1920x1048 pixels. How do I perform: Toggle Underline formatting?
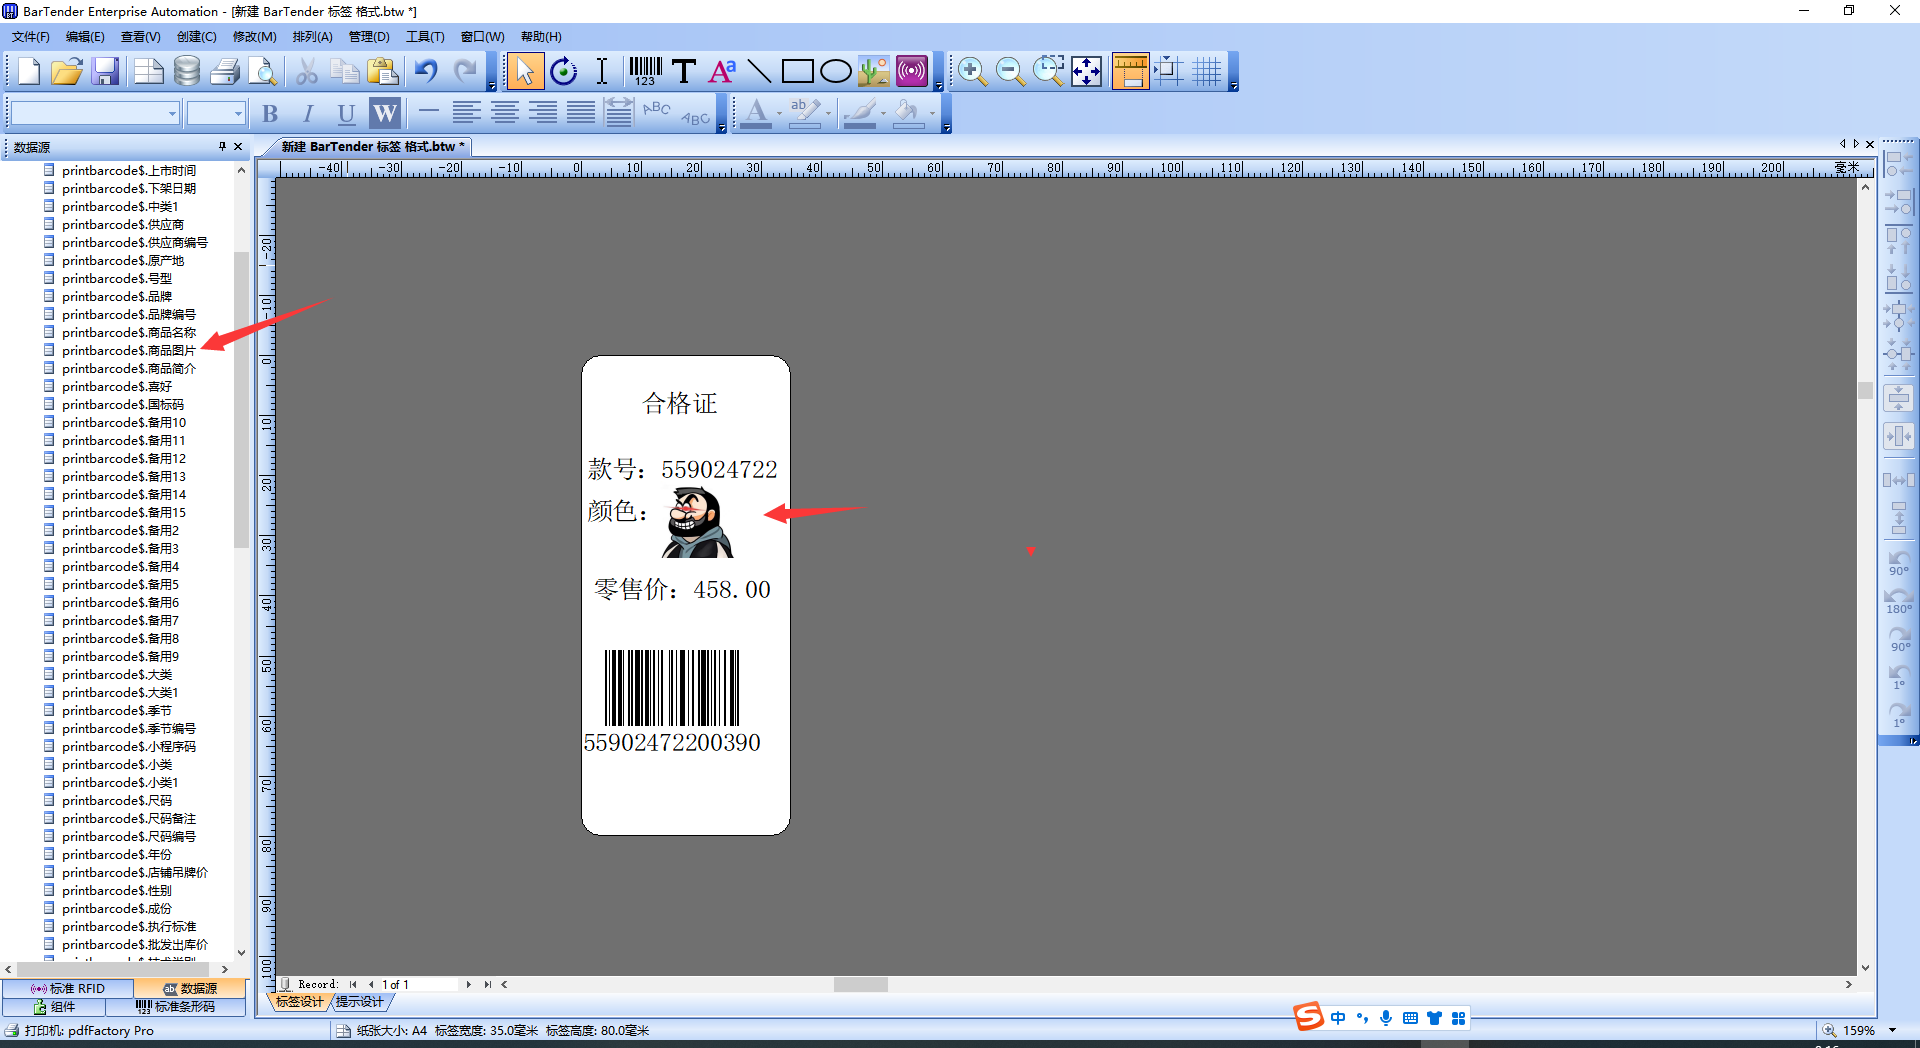click(346, 114)
